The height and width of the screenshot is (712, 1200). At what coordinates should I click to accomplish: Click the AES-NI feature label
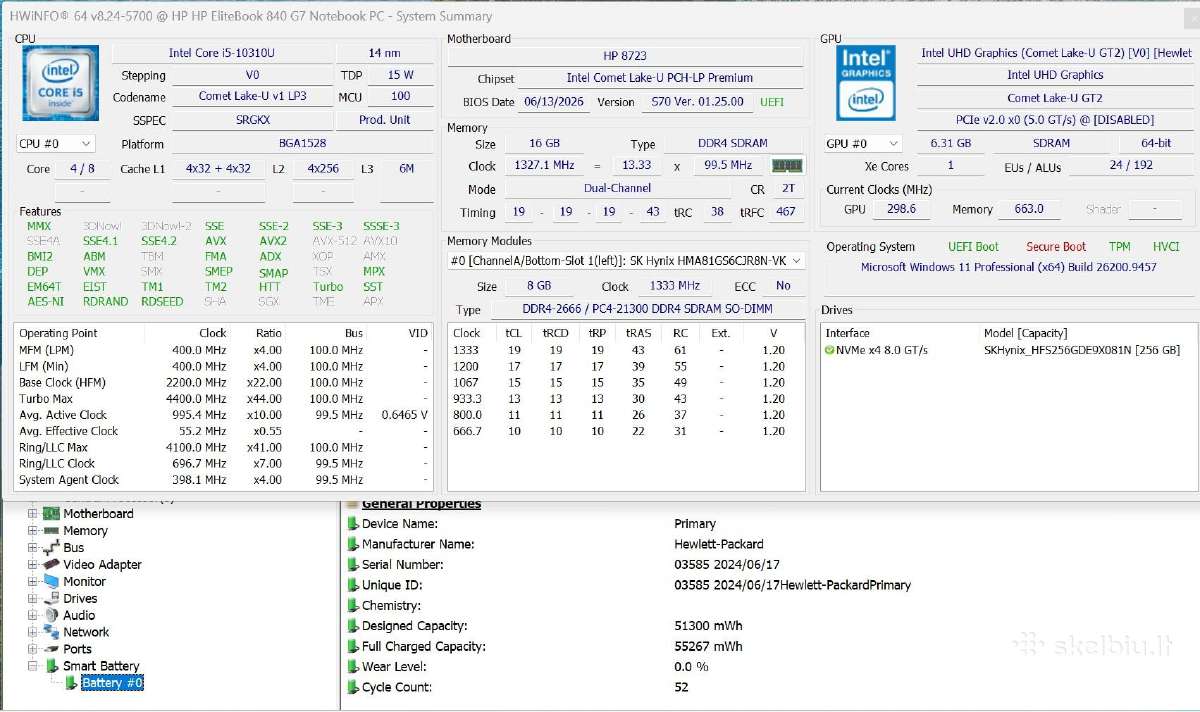click(45, 301)
